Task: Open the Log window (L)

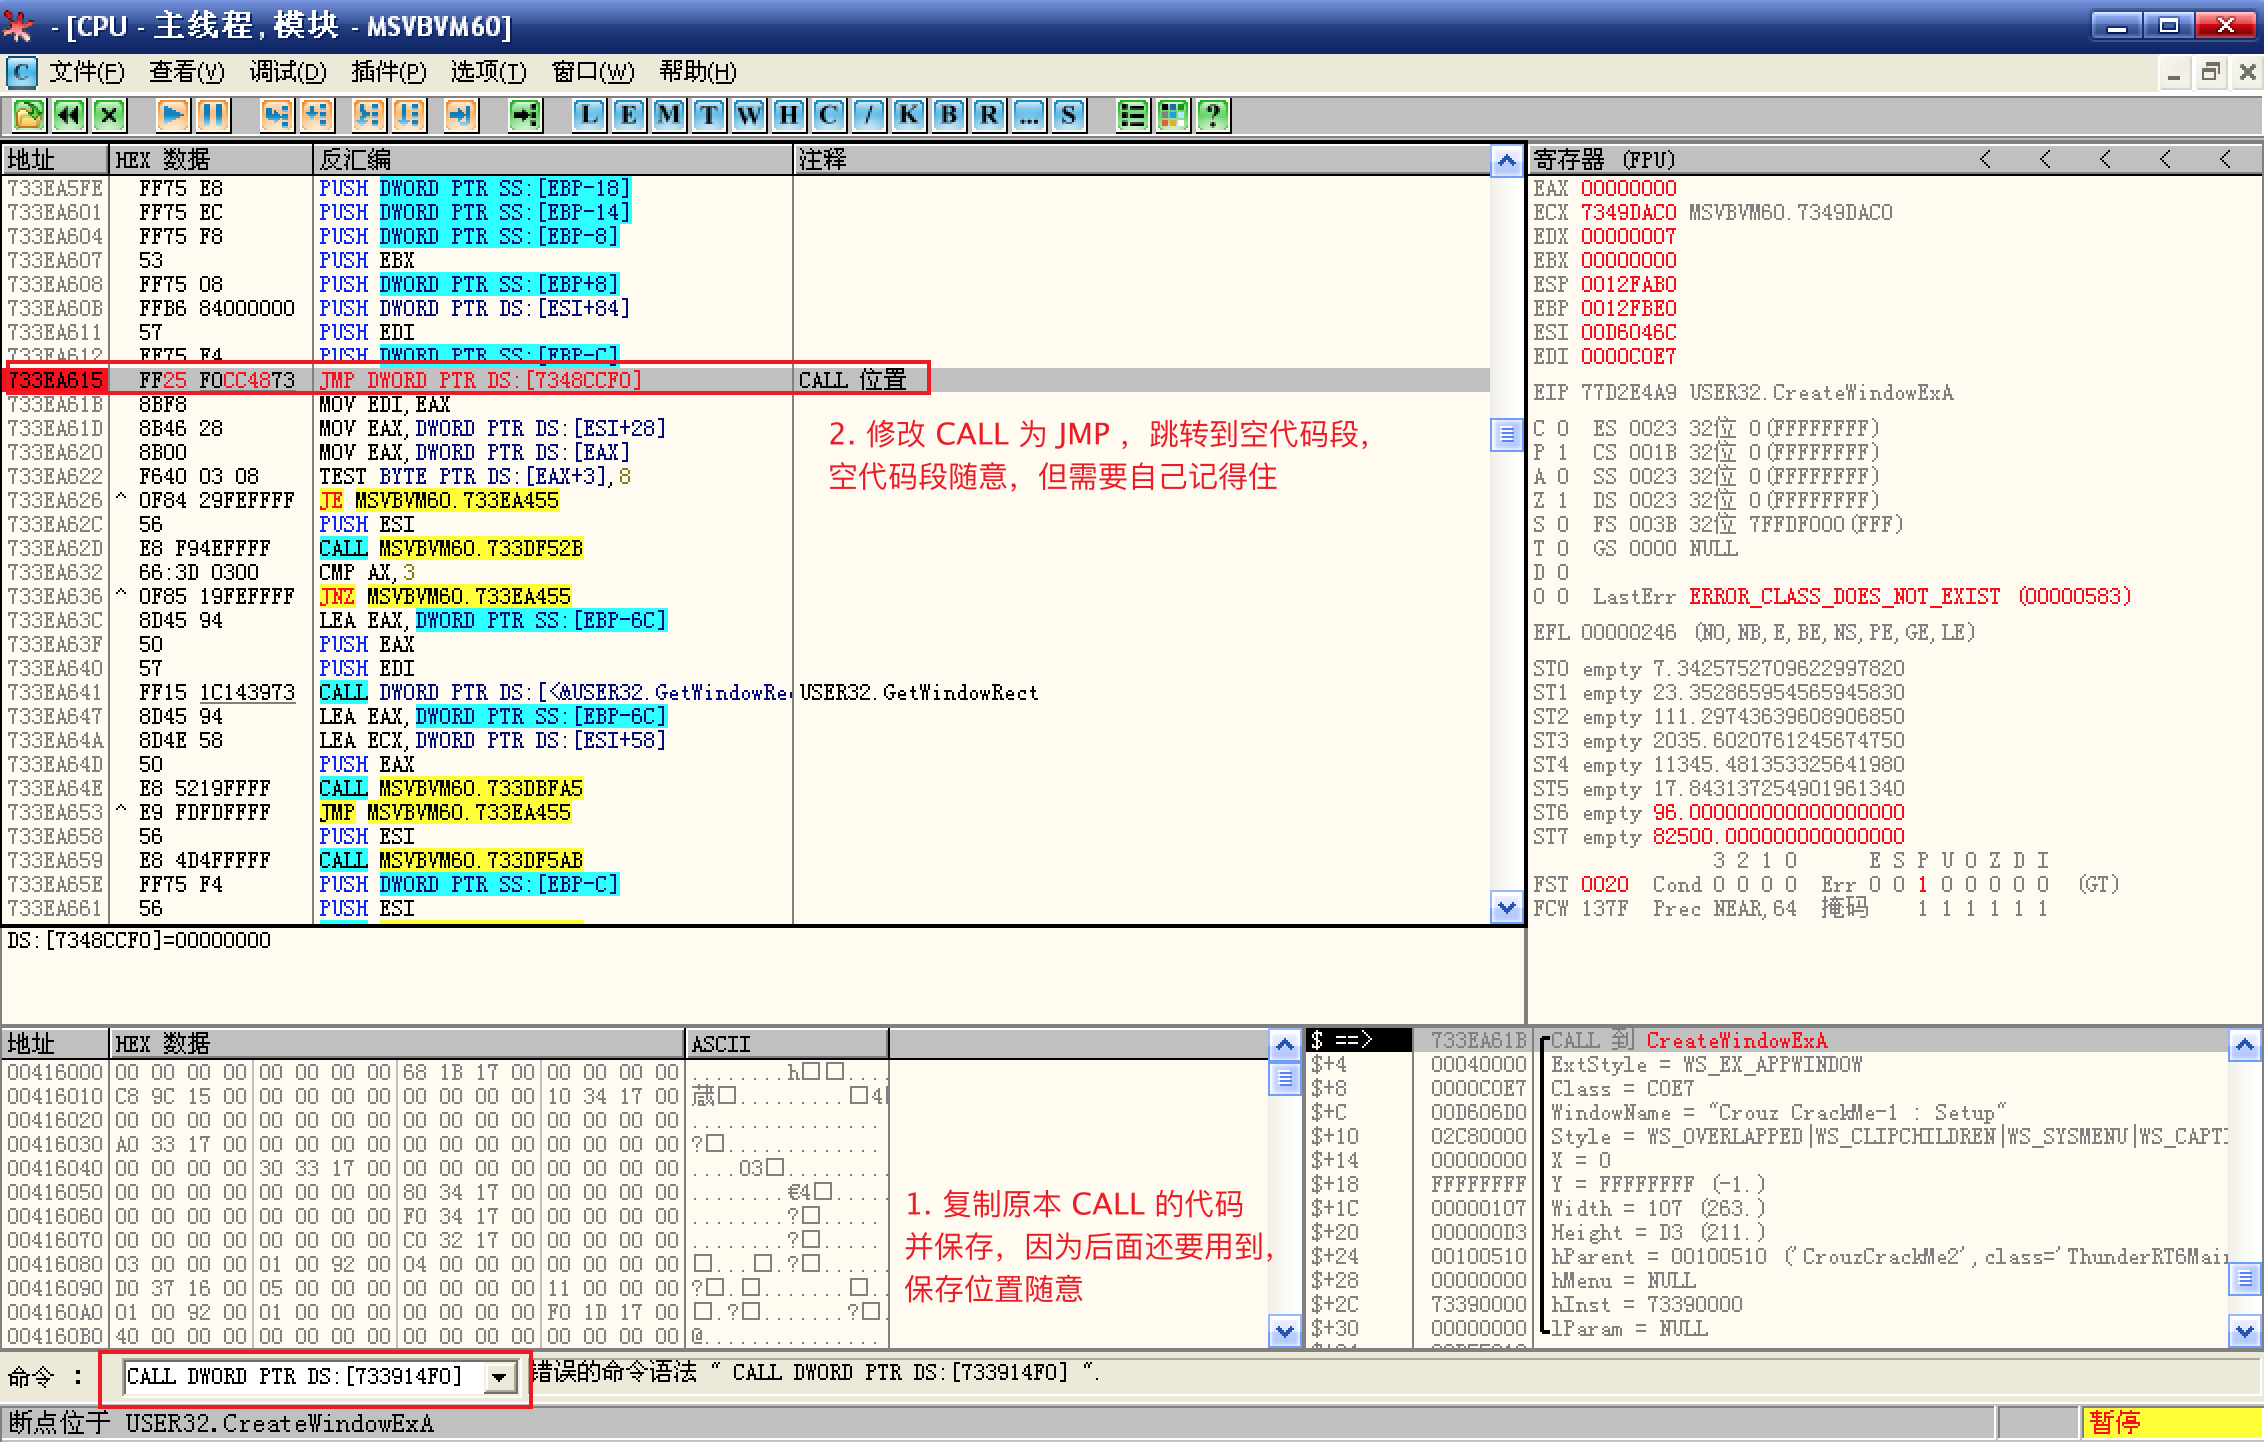Action: point(589,115)
